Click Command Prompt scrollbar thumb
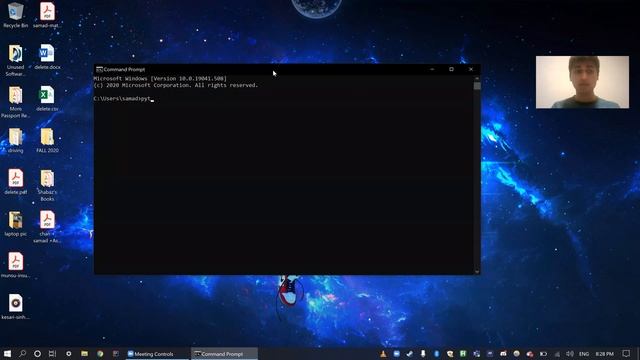640x360 pixels. click(x=477, y=86)
